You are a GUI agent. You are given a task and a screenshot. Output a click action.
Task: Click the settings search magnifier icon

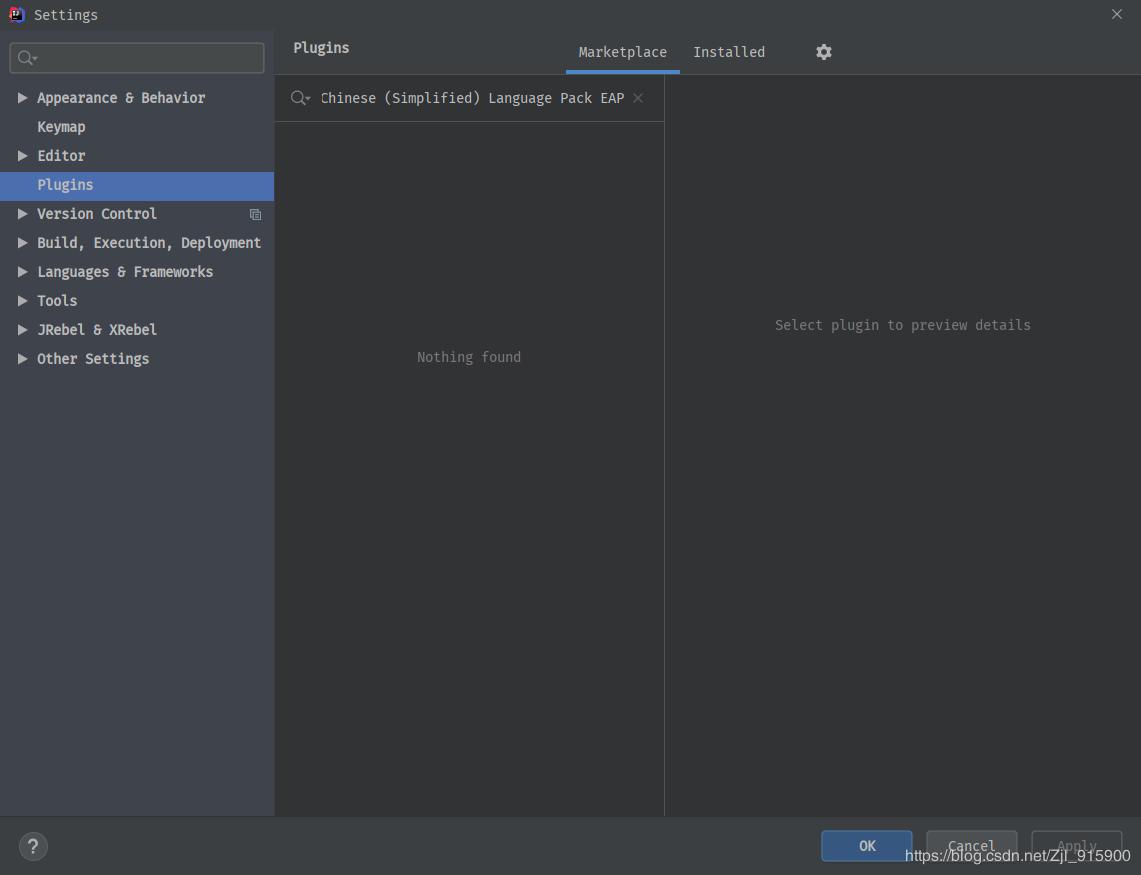(x=27, y=58)
